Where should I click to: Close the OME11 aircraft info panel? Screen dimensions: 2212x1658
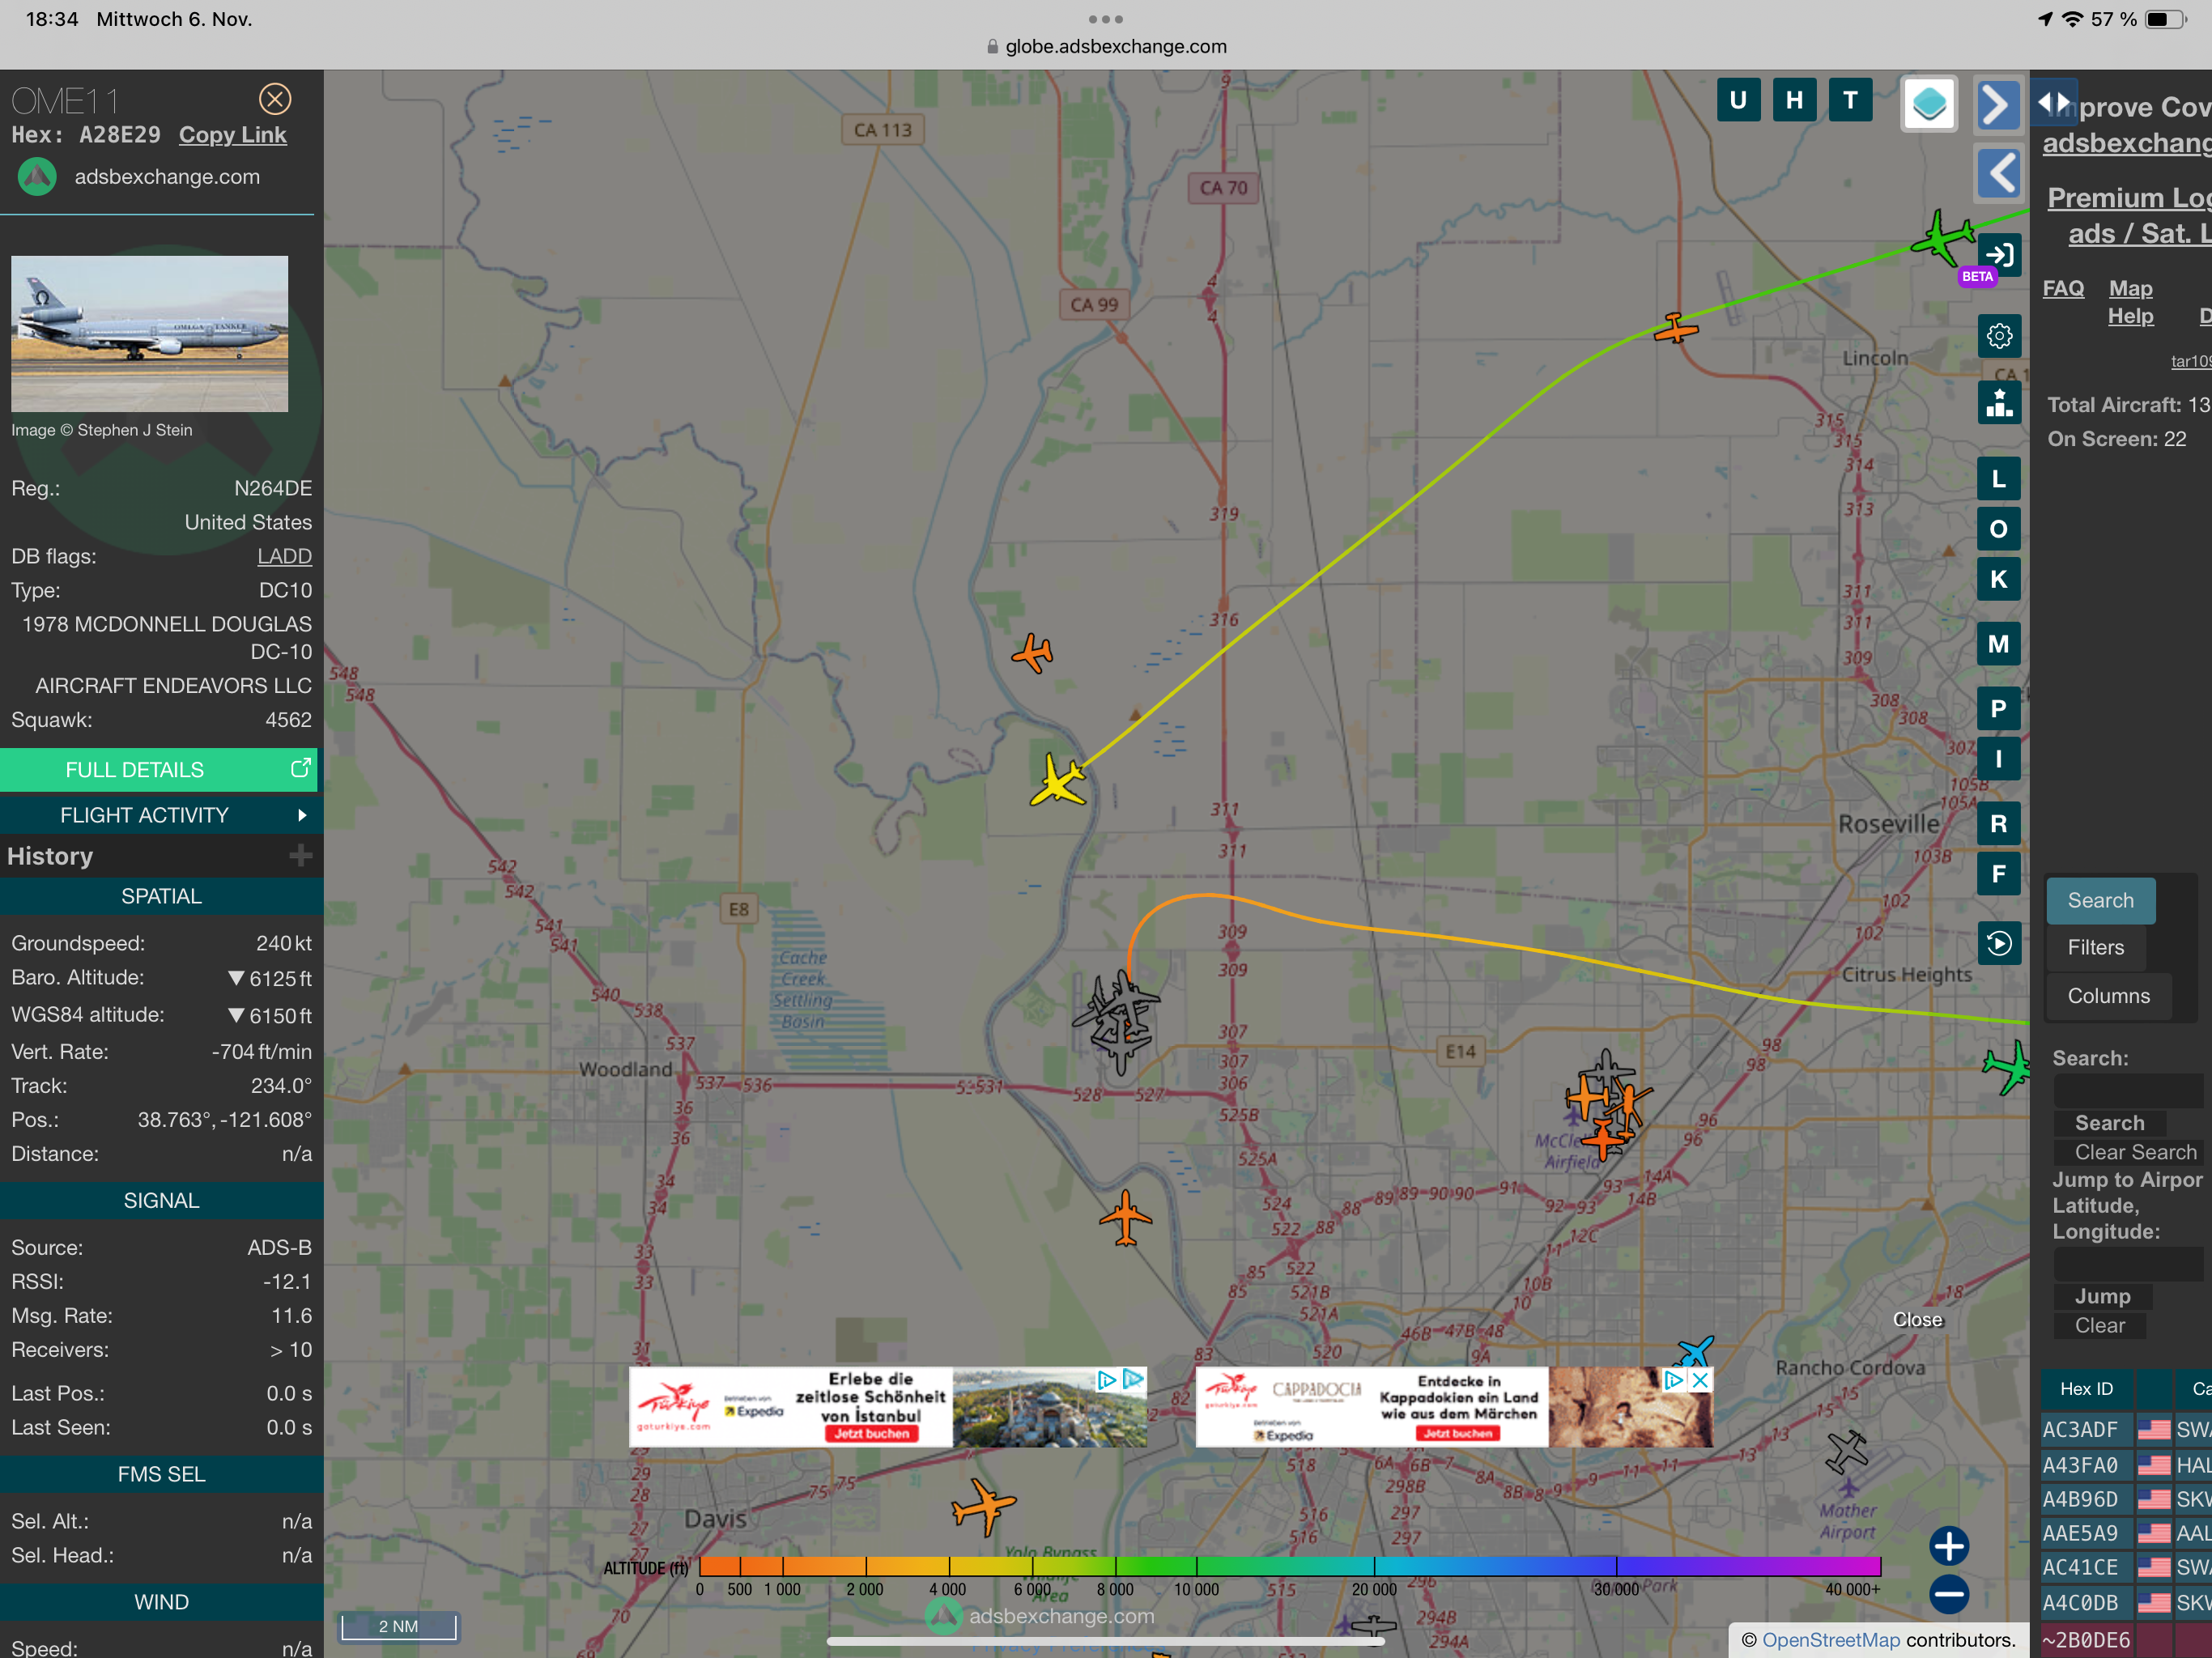(275, 99)
